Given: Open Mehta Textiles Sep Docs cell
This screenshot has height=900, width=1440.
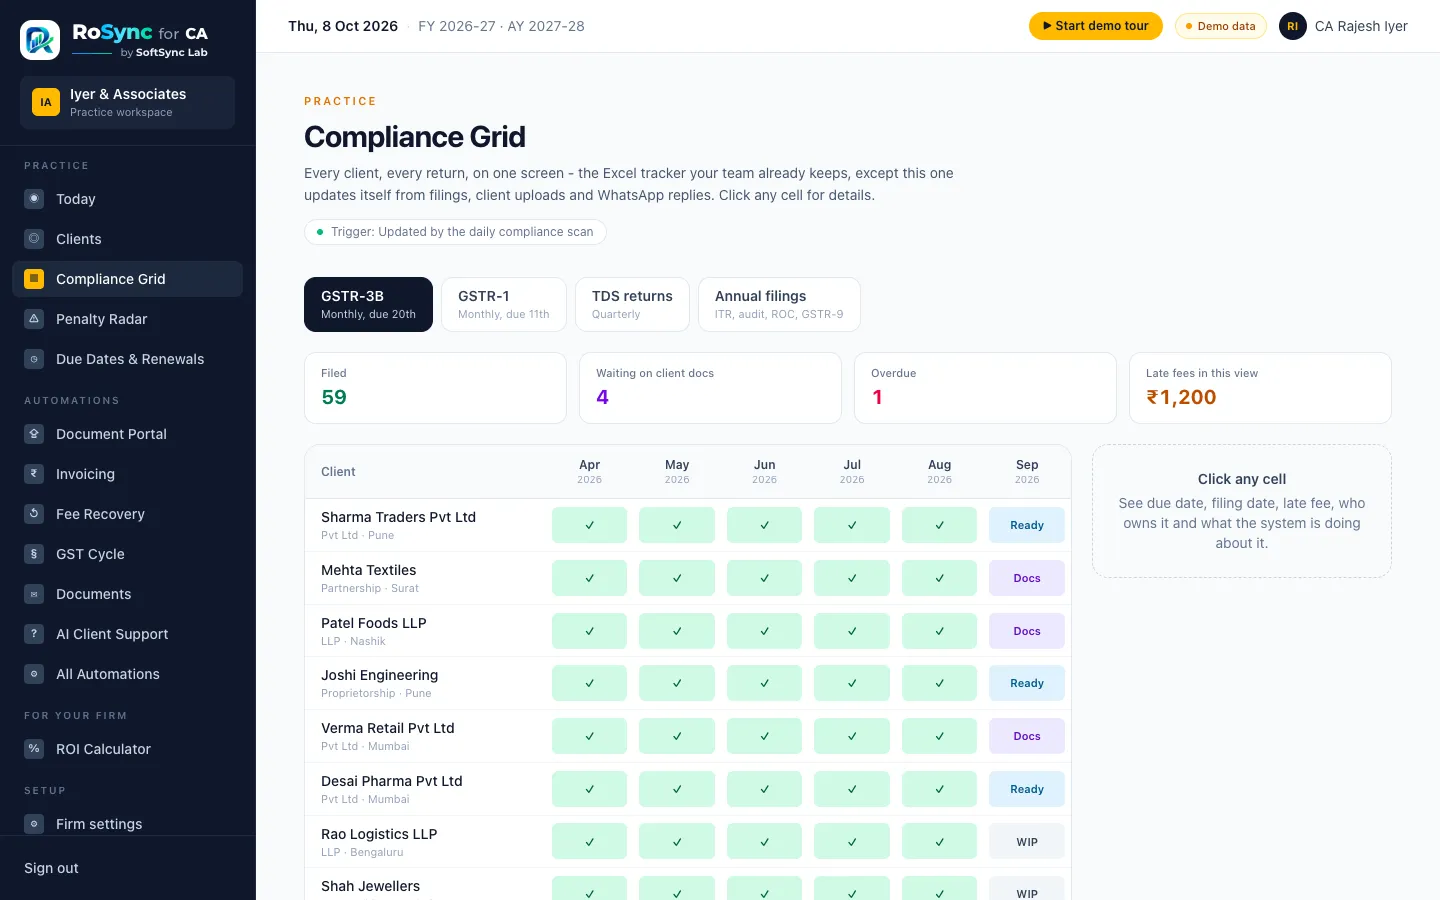Looking at the screenshot, I should click(x=1027, y=578).
